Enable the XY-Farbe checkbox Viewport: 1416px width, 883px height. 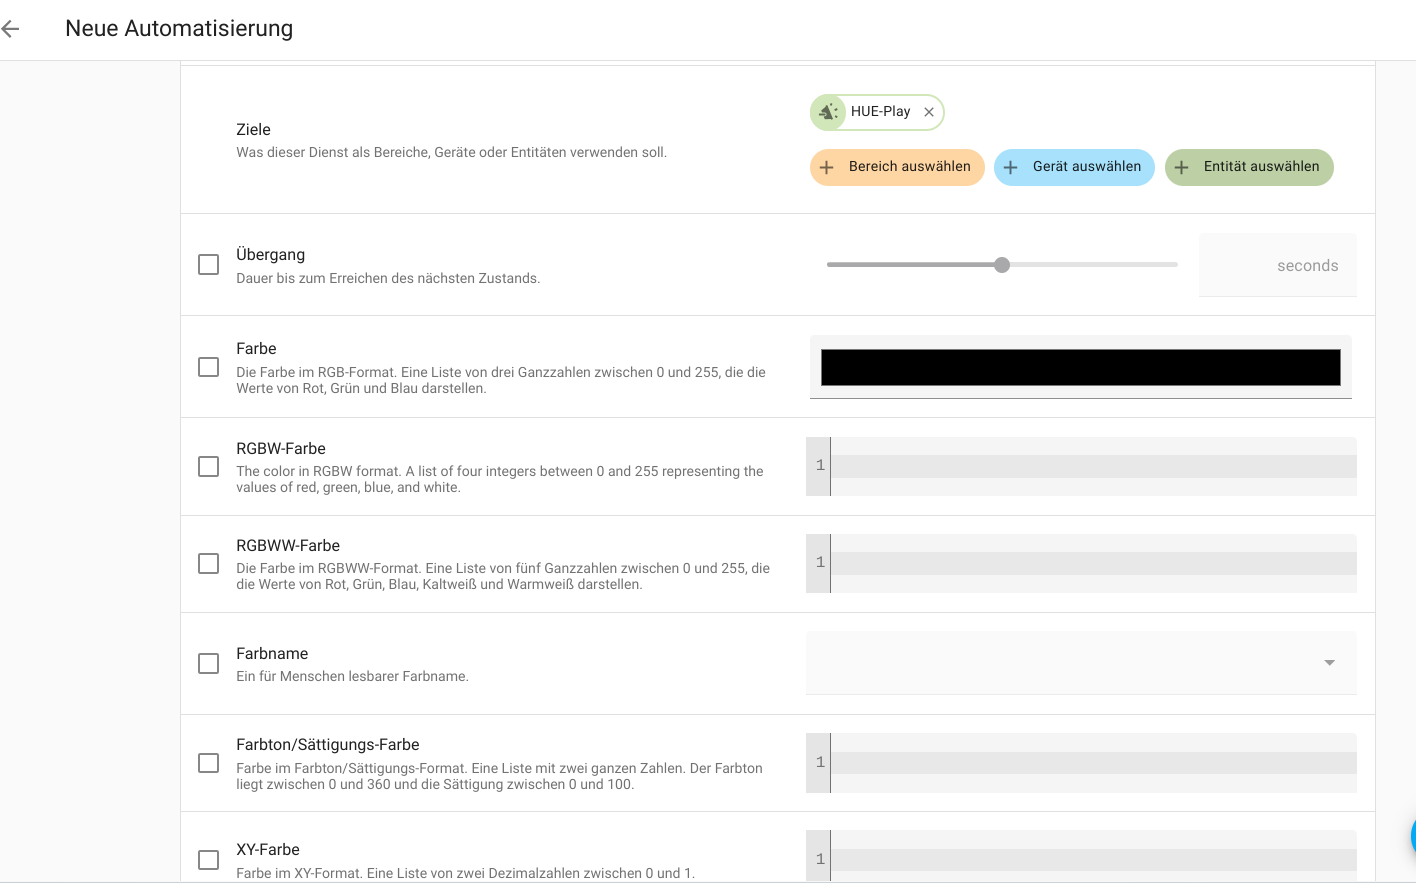point(209,860)
